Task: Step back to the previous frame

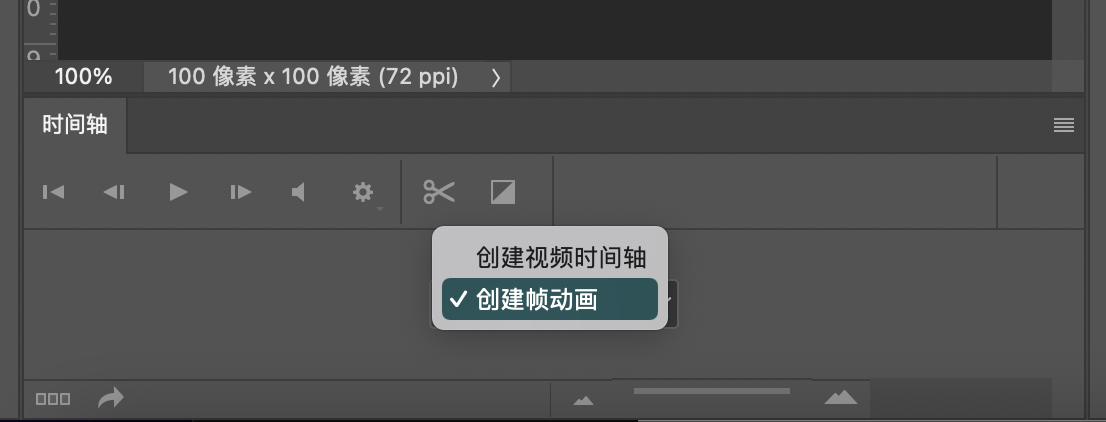Action: click(x=114, y=192)
